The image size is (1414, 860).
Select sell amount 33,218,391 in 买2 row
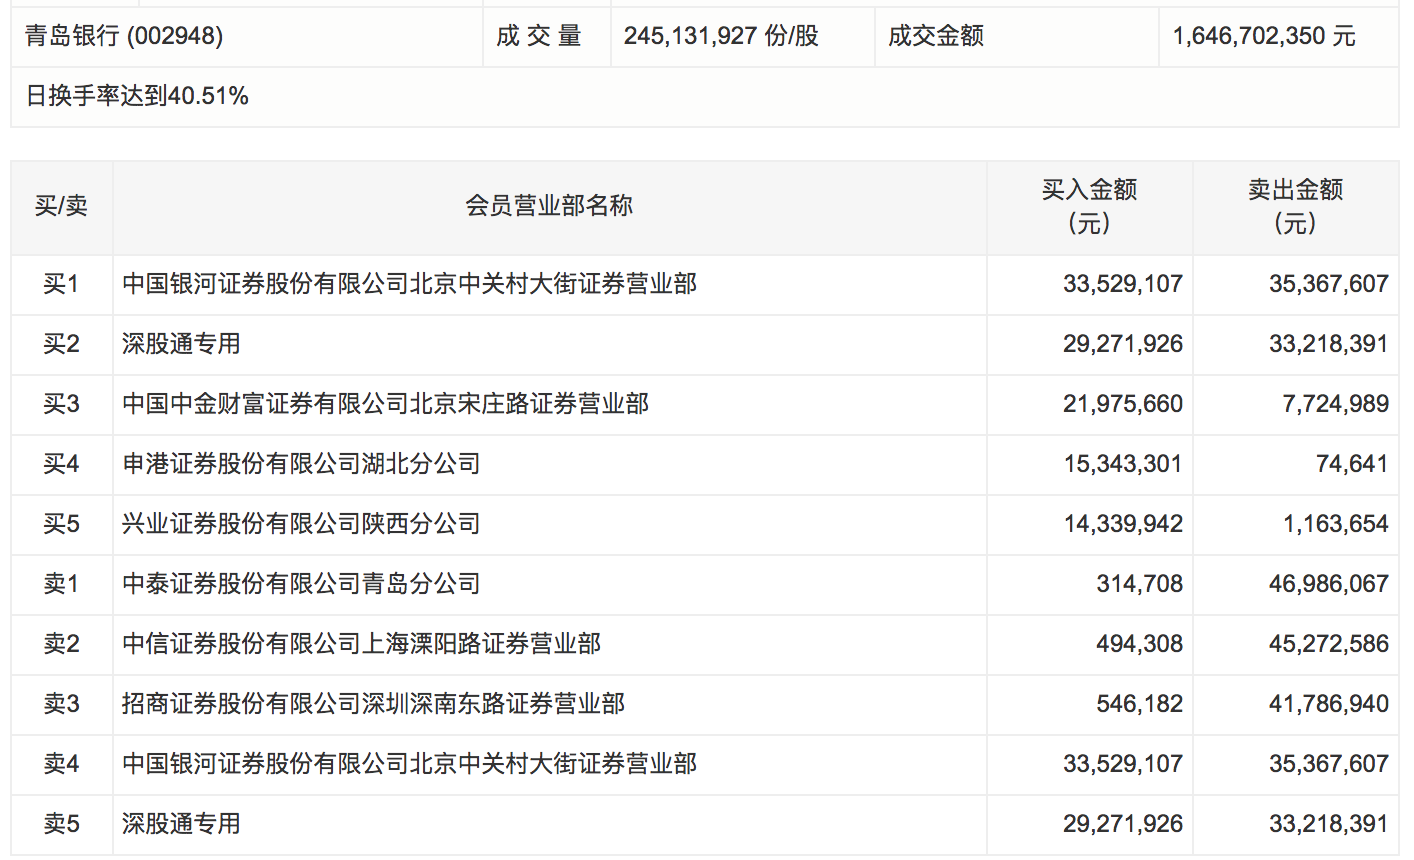[x=1329, y=344]
